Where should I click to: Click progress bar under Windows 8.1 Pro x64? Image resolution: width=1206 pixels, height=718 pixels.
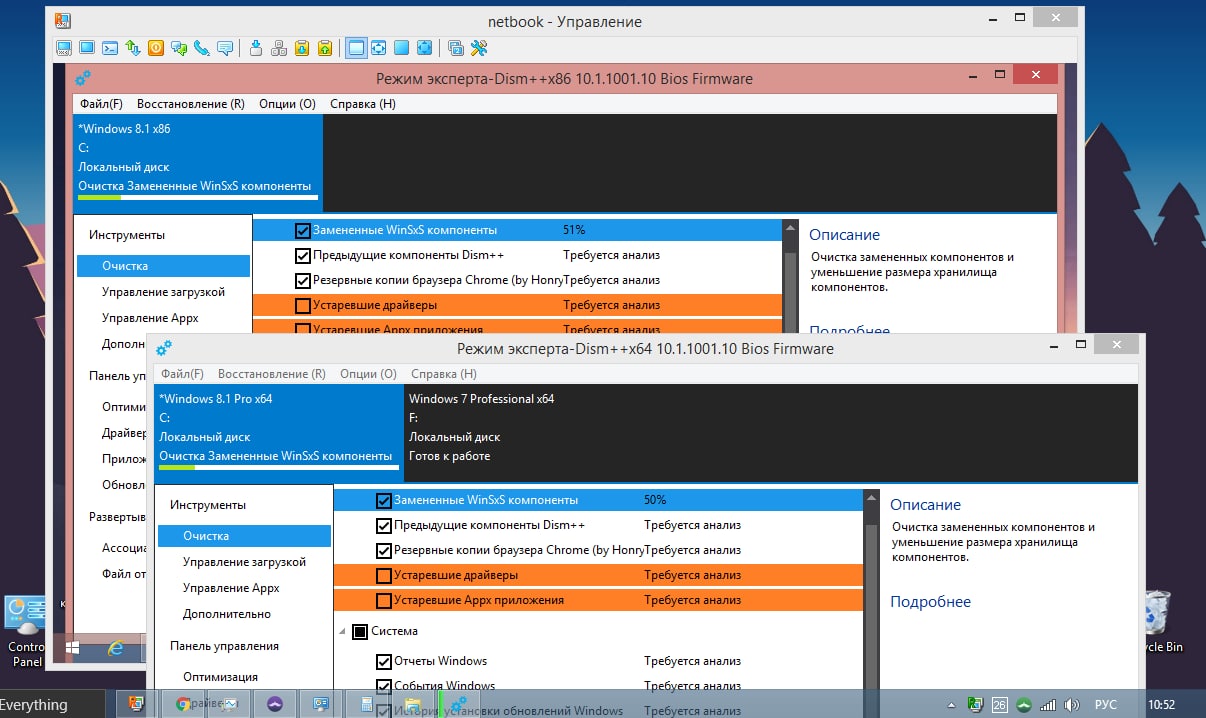pyautogui.click(x=279, y=467)
